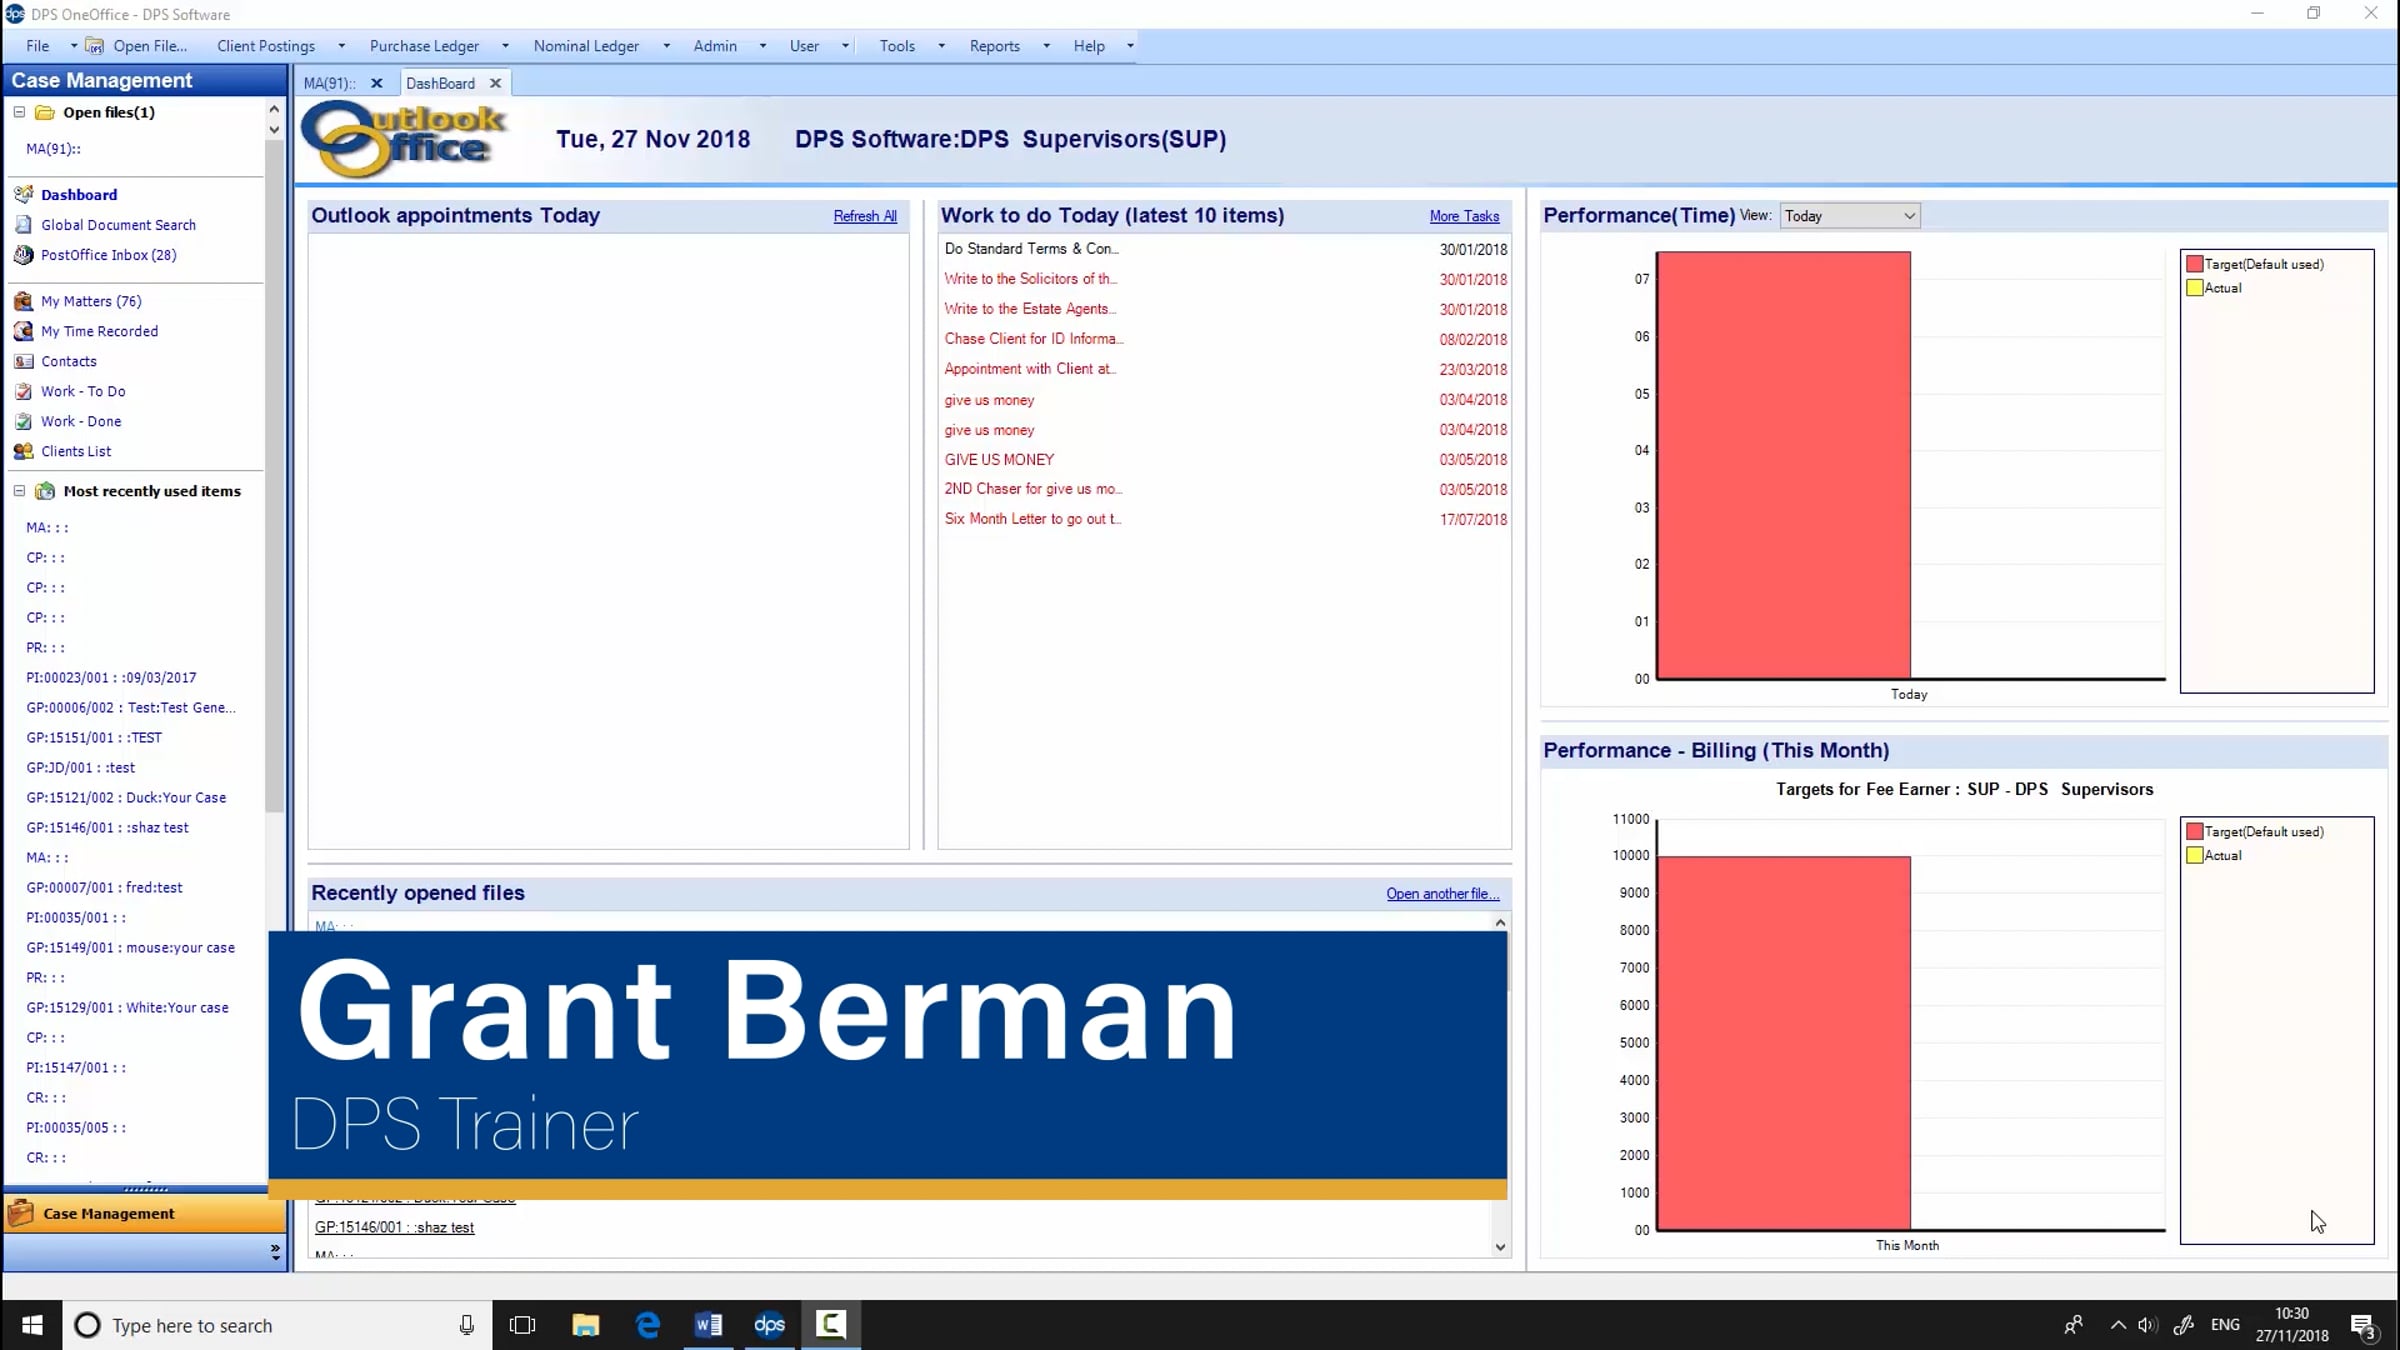Viewport: 2400px width, 1350px height.
Task: Open the Performance View dropdown
Action: 1850,216
